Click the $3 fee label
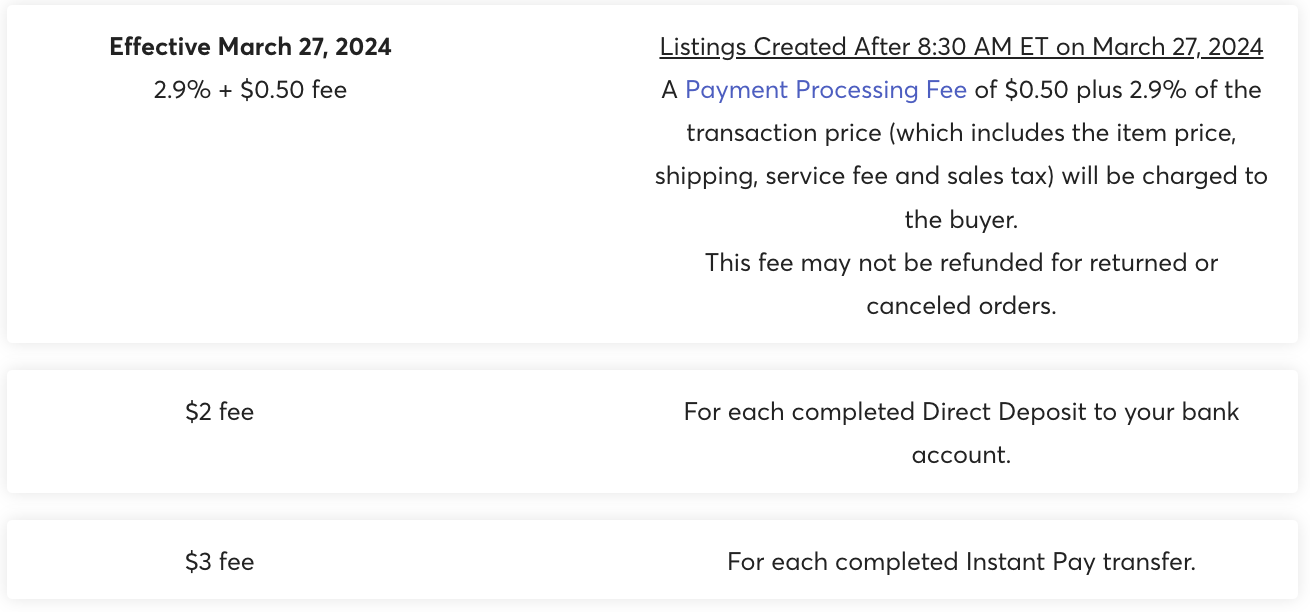The image size is (1310, 612). [x=220, y=562]
